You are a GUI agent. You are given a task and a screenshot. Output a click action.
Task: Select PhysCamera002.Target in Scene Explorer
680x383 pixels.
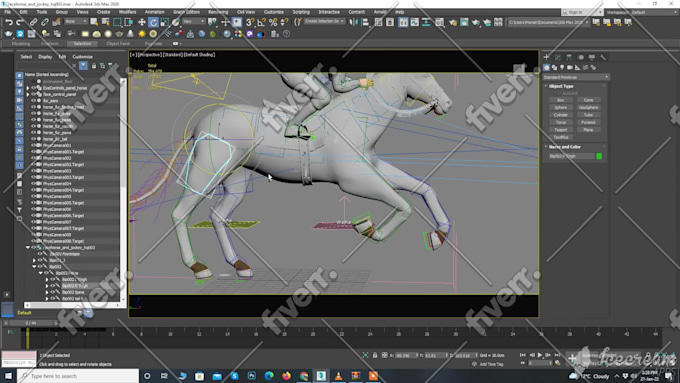tap(63, 164)
